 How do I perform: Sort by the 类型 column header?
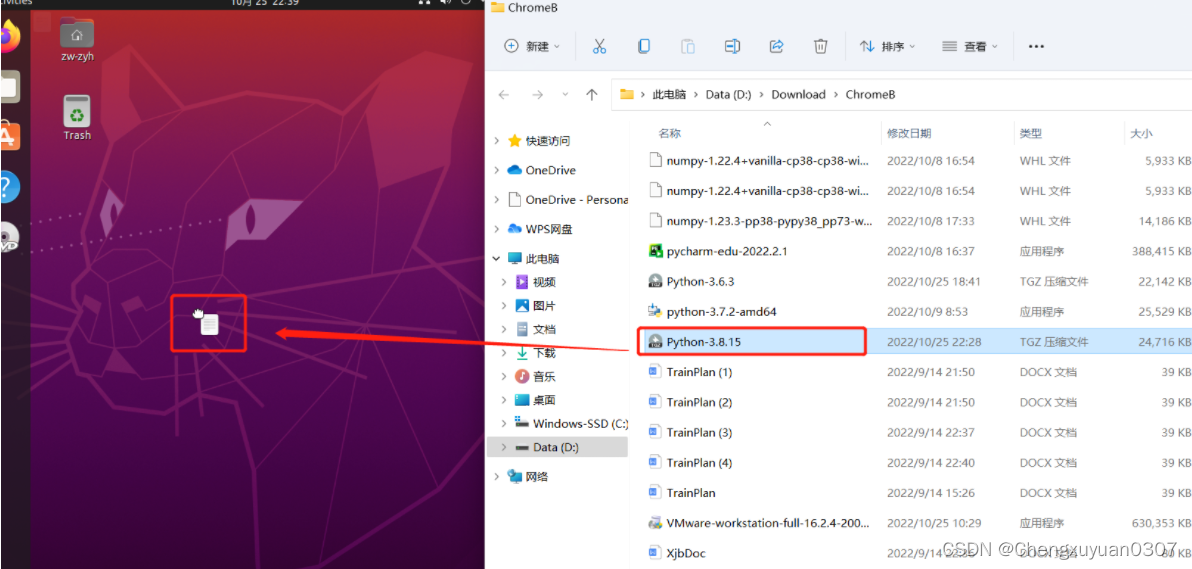[1031, 133]
